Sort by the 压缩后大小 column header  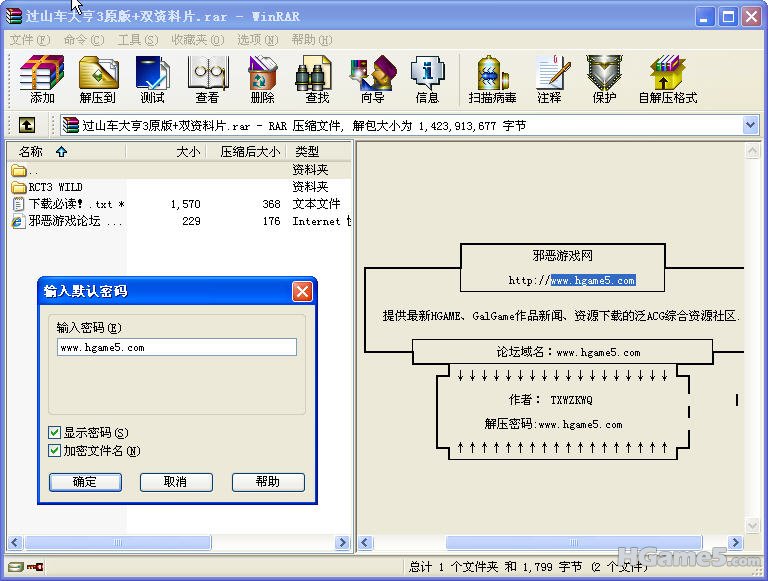coord(246,151)
